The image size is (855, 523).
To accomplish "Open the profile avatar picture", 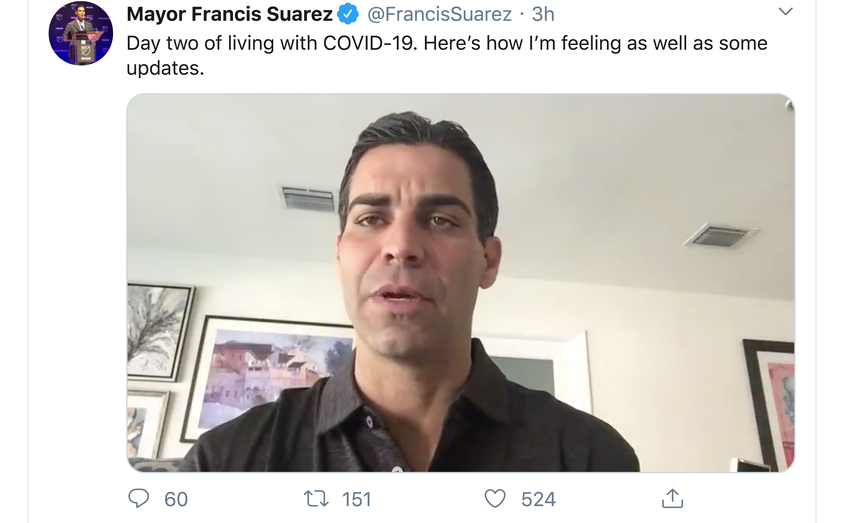I will (x=80, y=33).
